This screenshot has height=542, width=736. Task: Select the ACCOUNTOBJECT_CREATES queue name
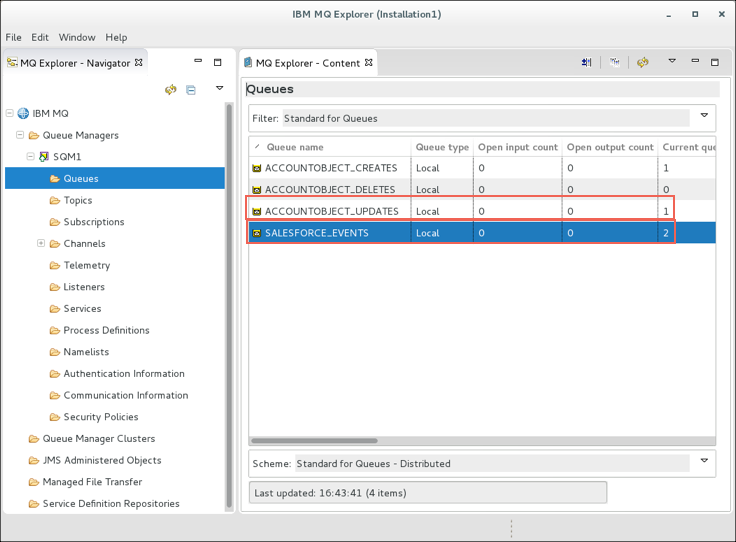point(331,168)
